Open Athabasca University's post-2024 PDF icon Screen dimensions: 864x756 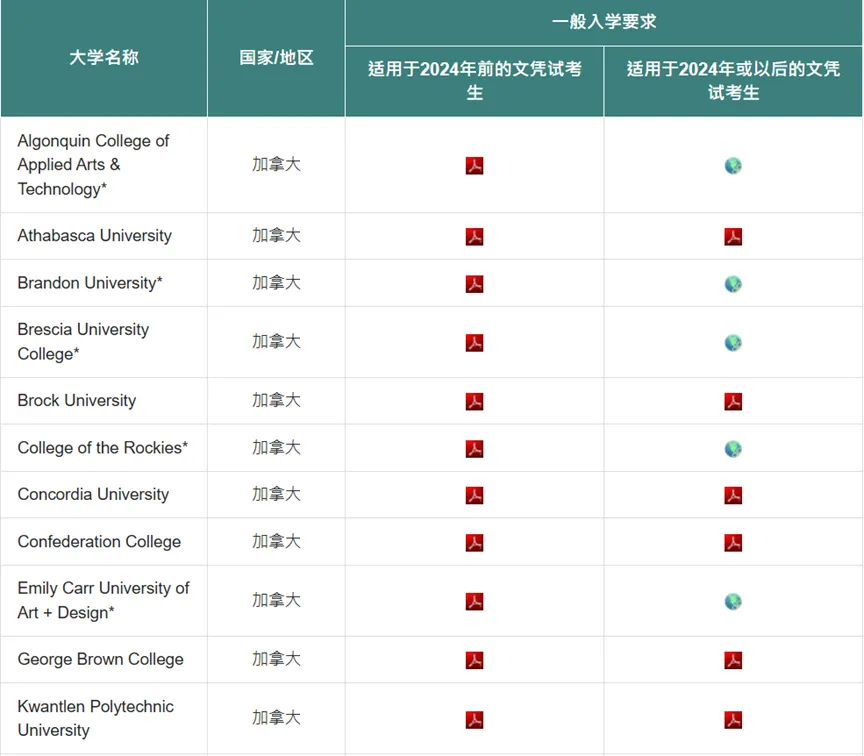[x=733, y=235]
